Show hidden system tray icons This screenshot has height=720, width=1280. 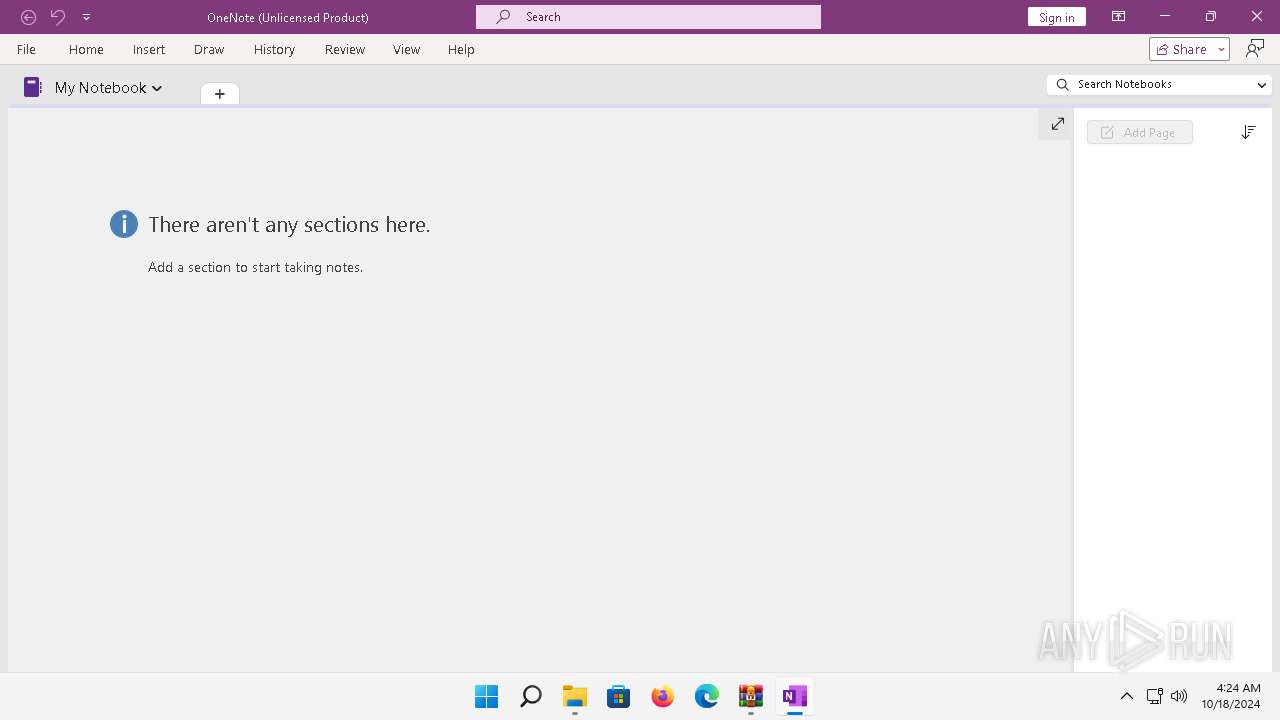[1127, 696]
